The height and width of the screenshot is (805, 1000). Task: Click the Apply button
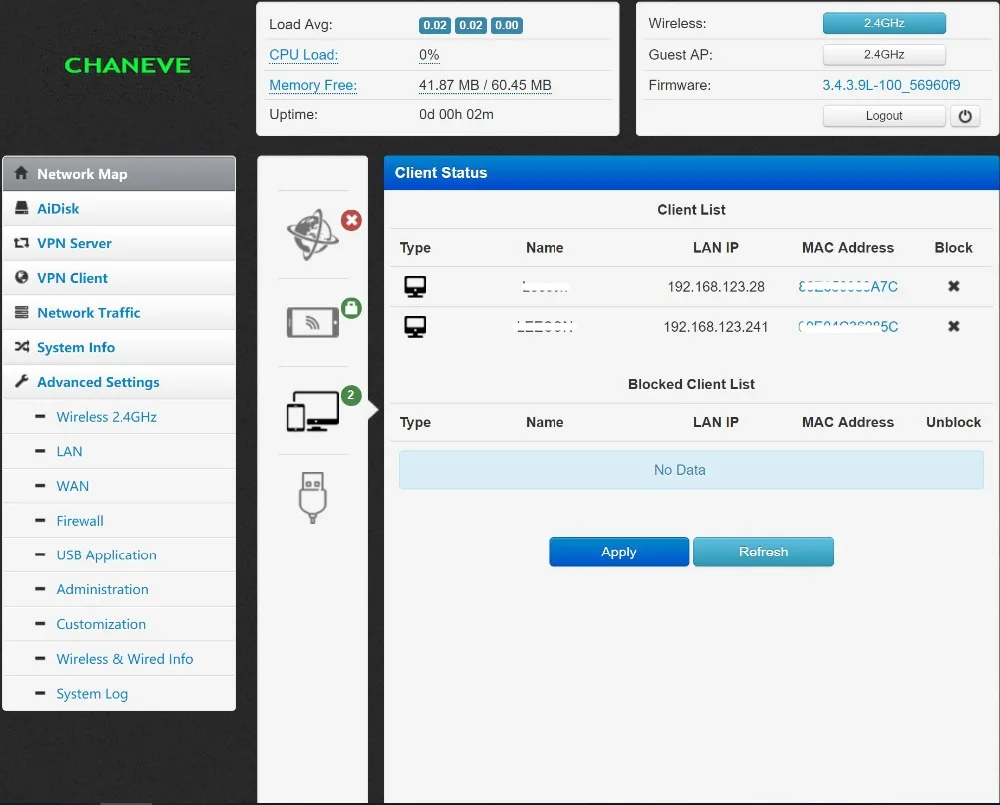(619, 552)
